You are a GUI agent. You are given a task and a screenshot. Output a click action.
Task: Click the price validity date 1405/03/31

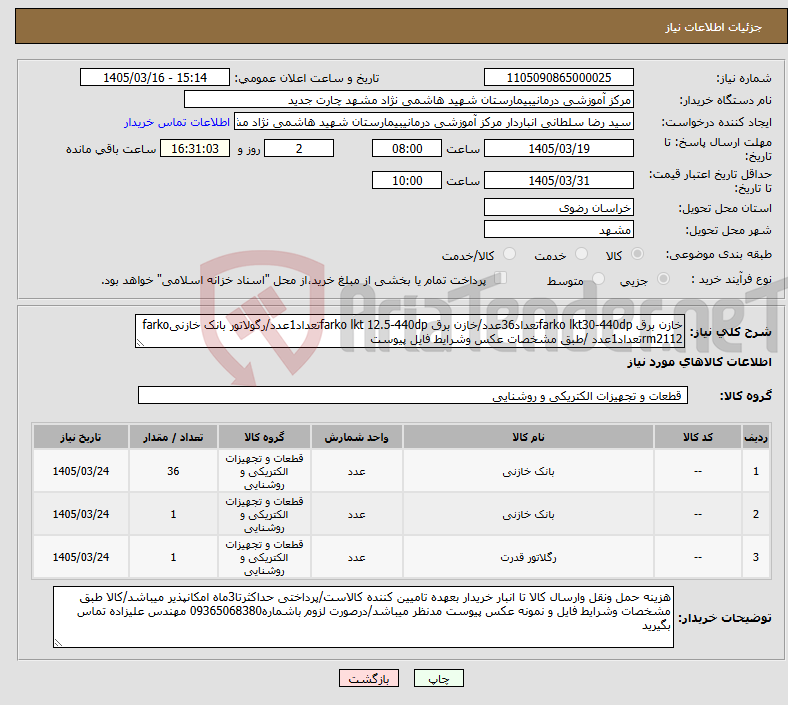[558, 180]
